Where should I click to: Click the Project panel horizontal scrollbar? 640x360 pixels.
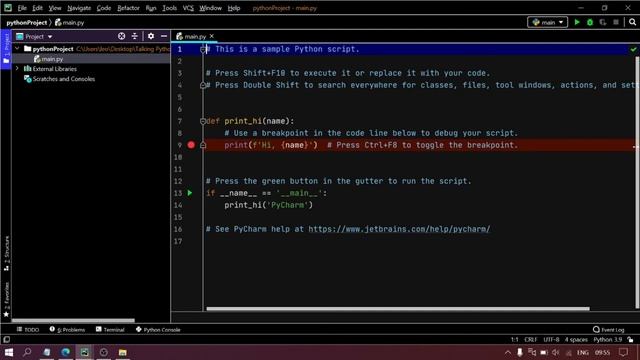(x=73, y=320)
